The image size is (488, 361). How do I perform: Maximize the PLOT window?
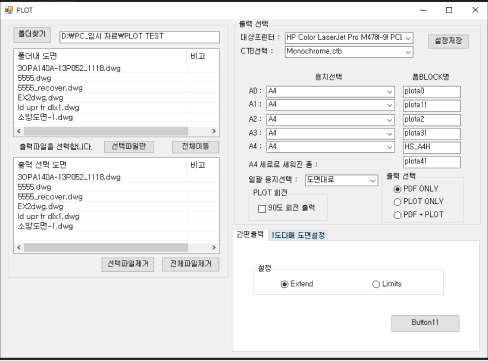(x=449, y=10)
